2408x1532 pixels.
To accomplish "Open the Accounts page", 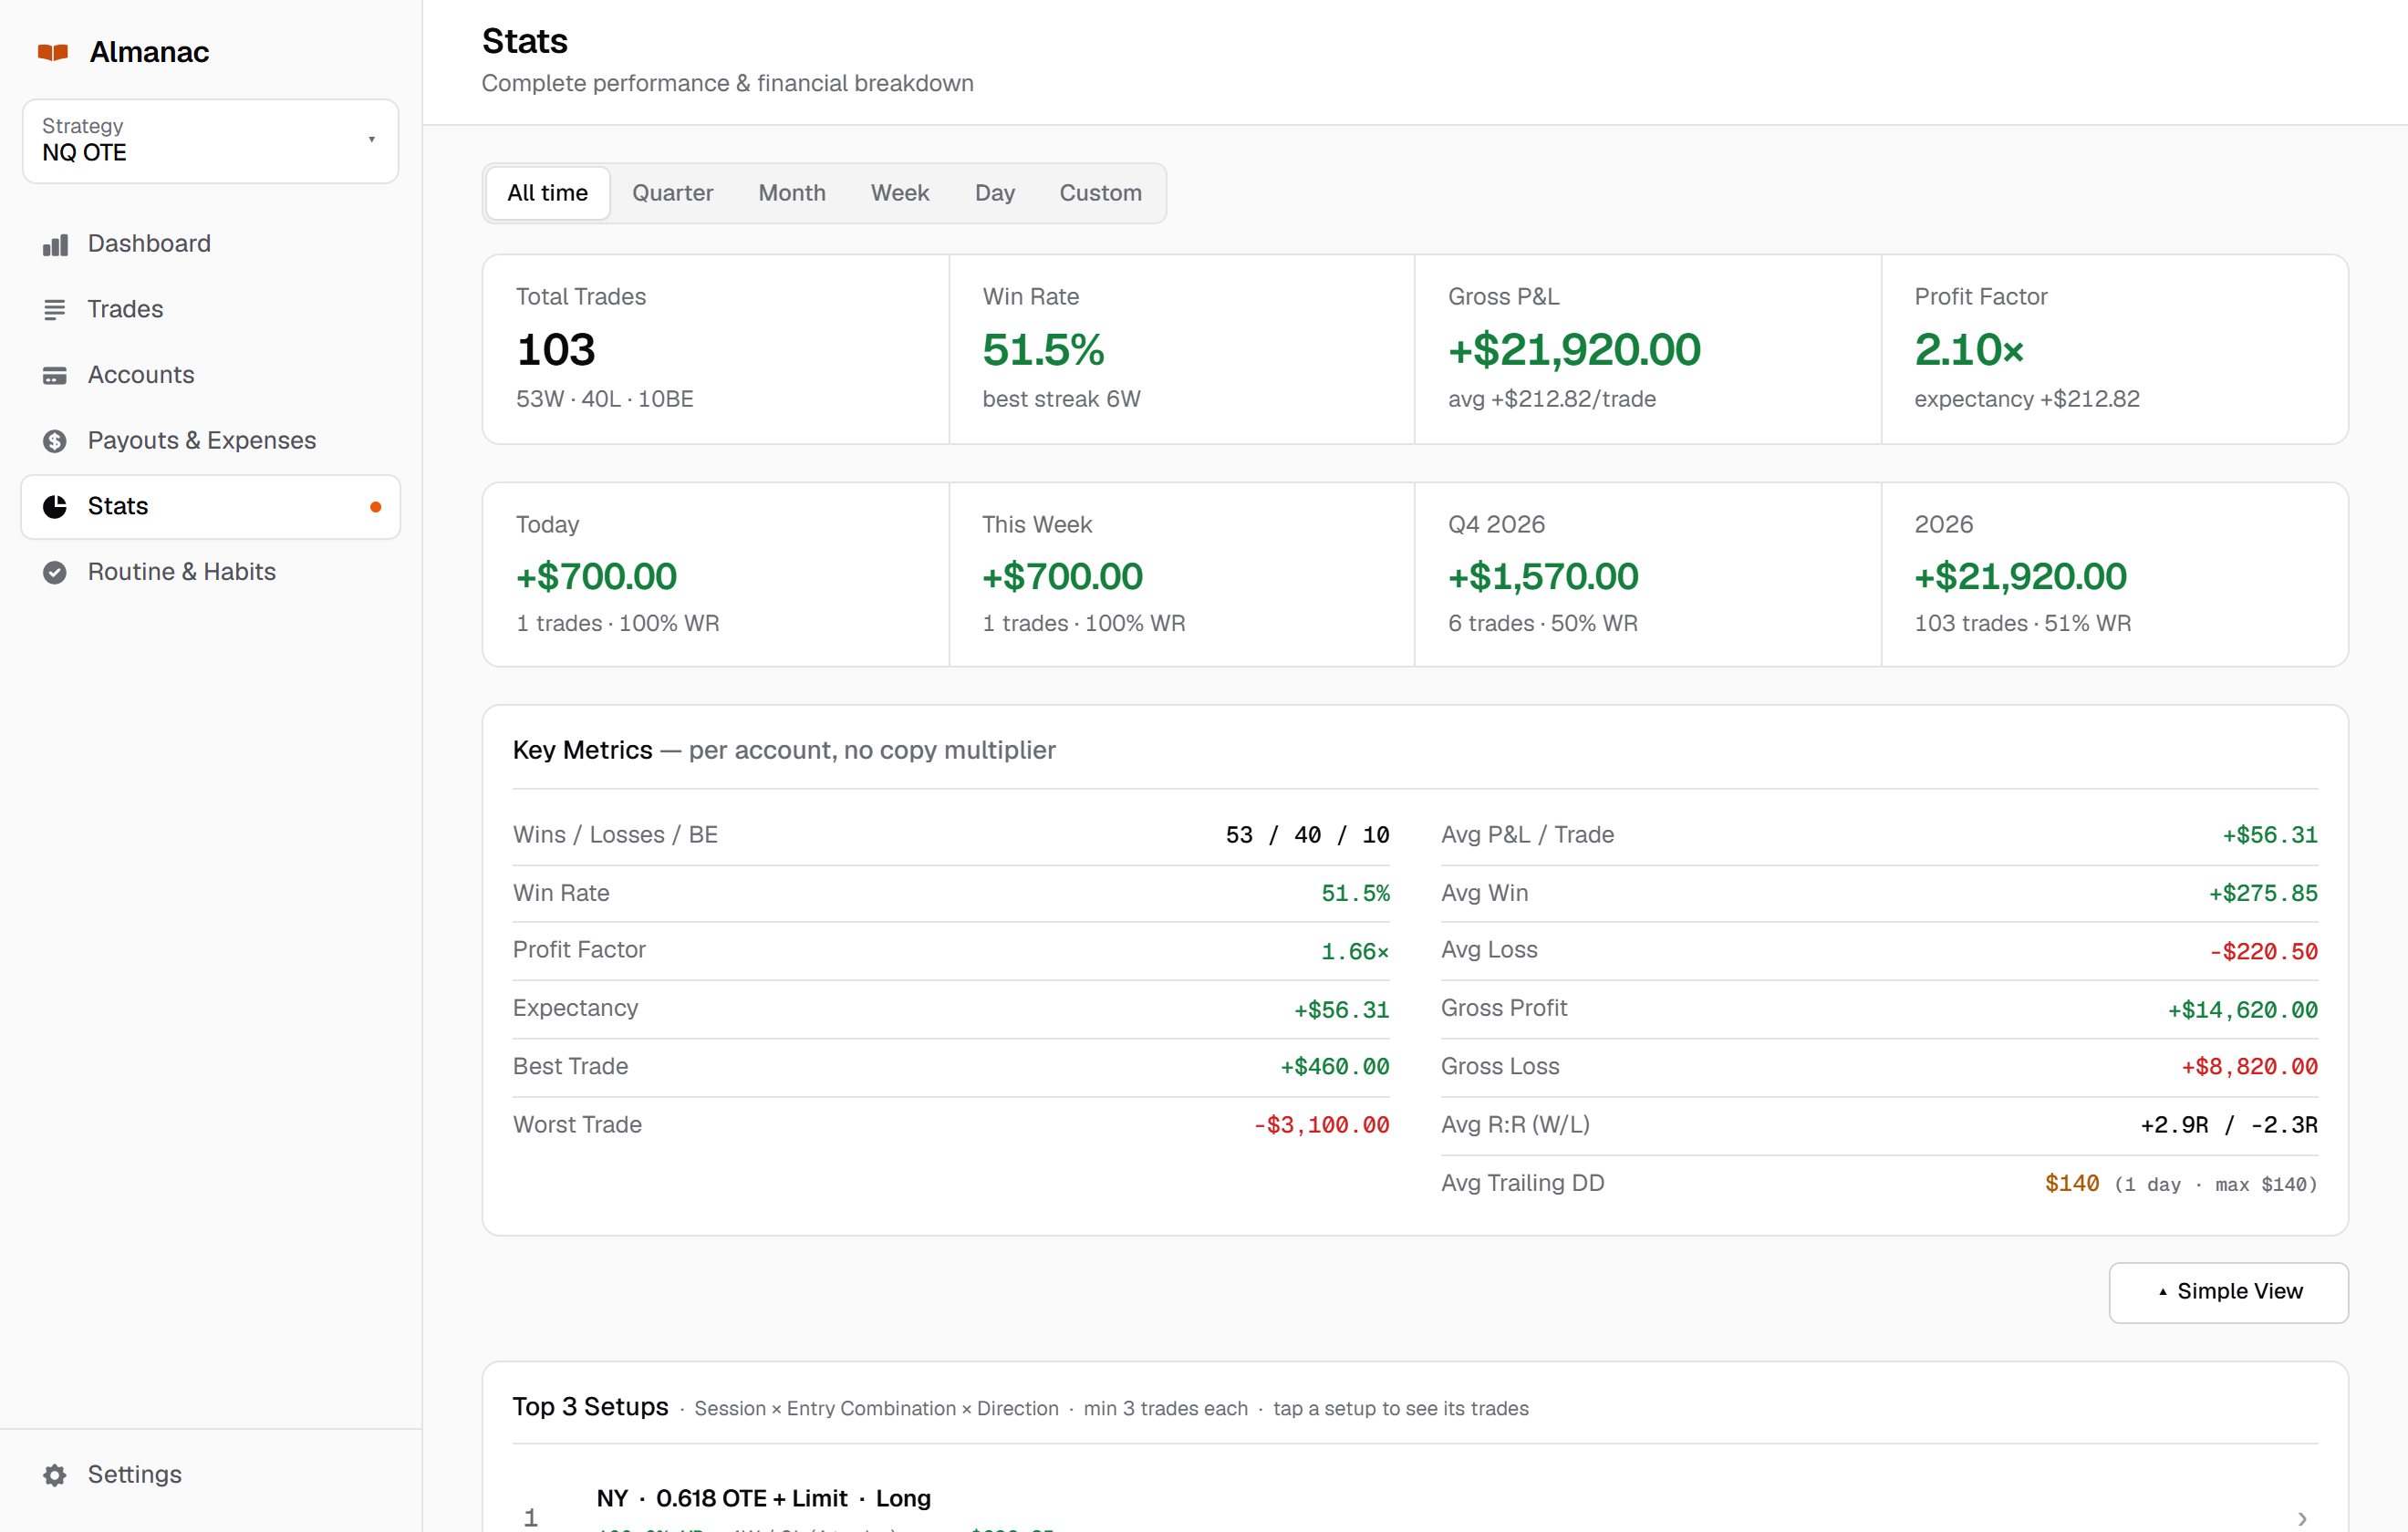I will tap(210, 375).
